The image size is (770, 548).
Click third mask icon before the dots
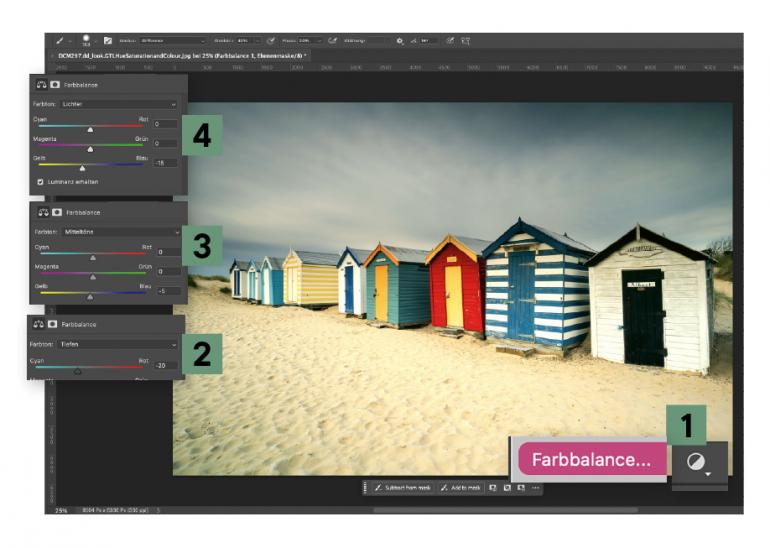click(x=521, y=488)
